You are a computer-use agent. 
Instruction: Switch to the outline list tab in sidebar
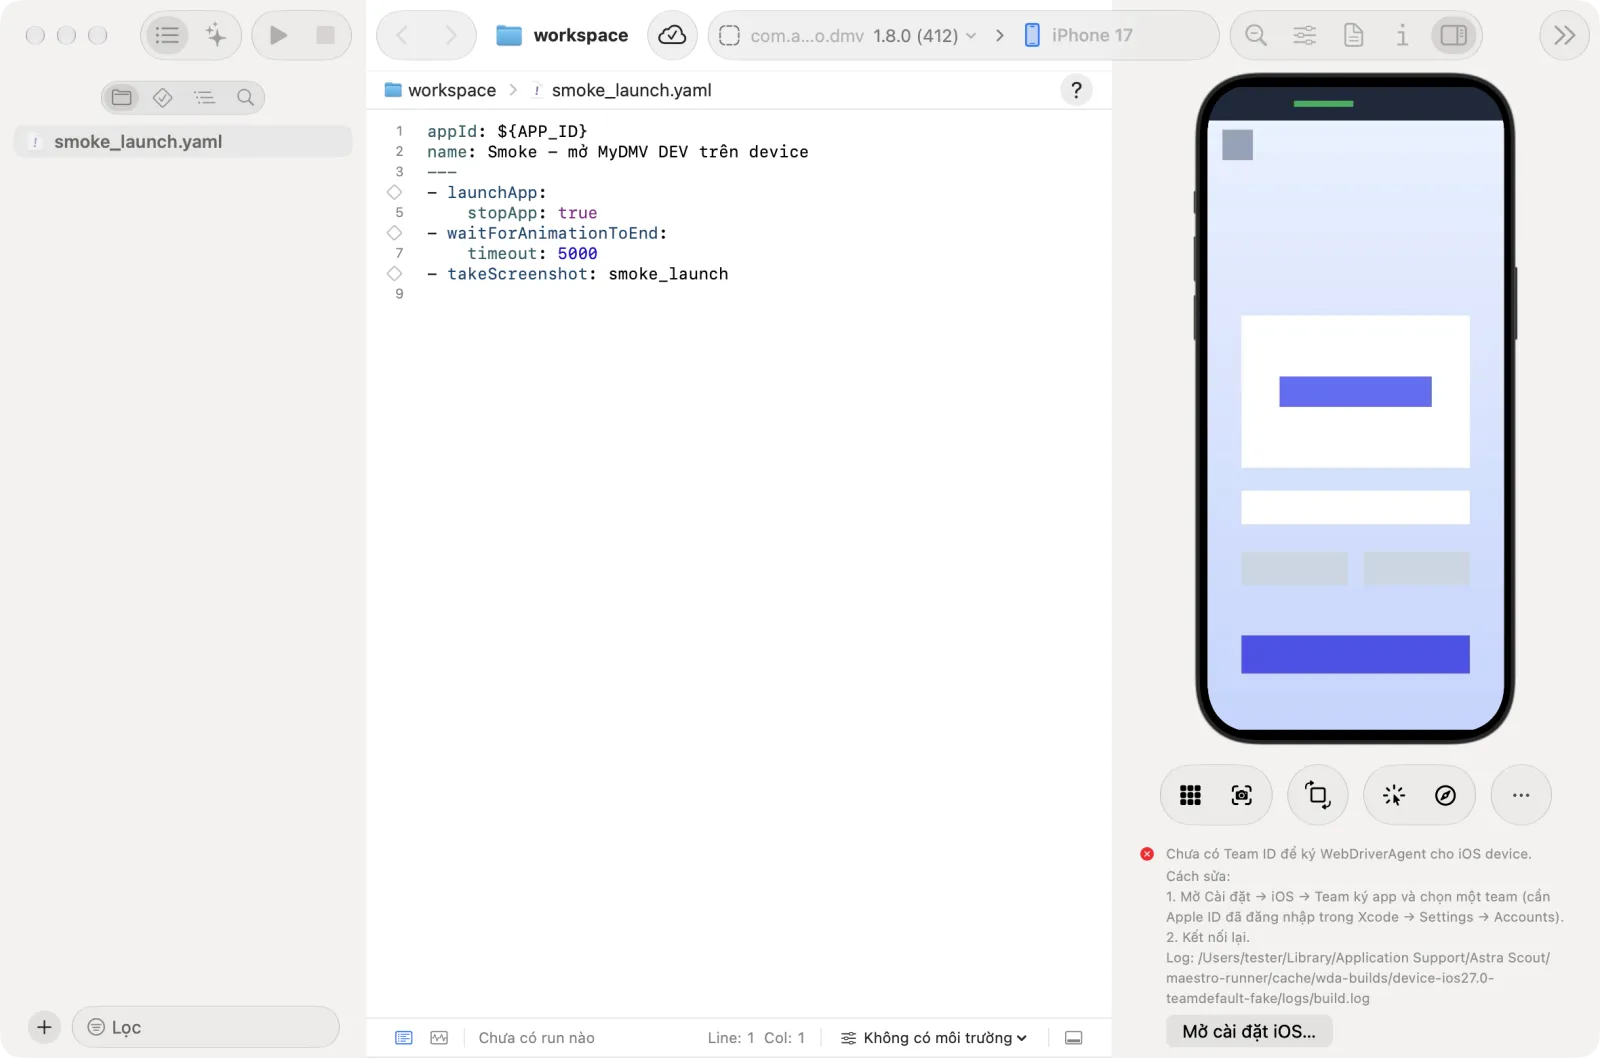click(204, 97)
